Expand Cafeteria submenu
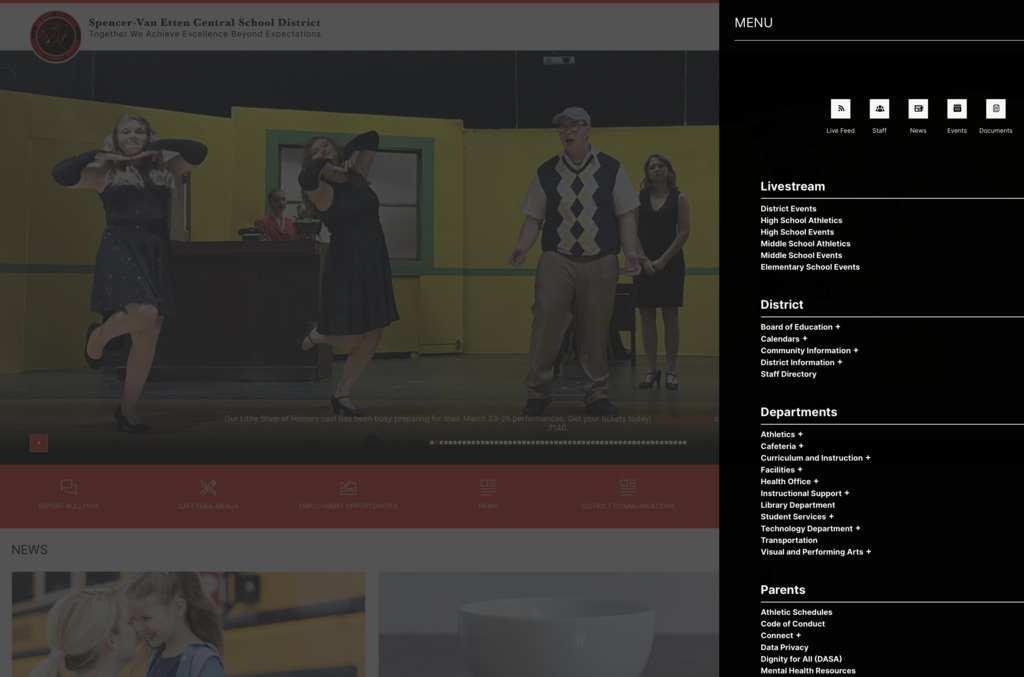 pos(801,446)
